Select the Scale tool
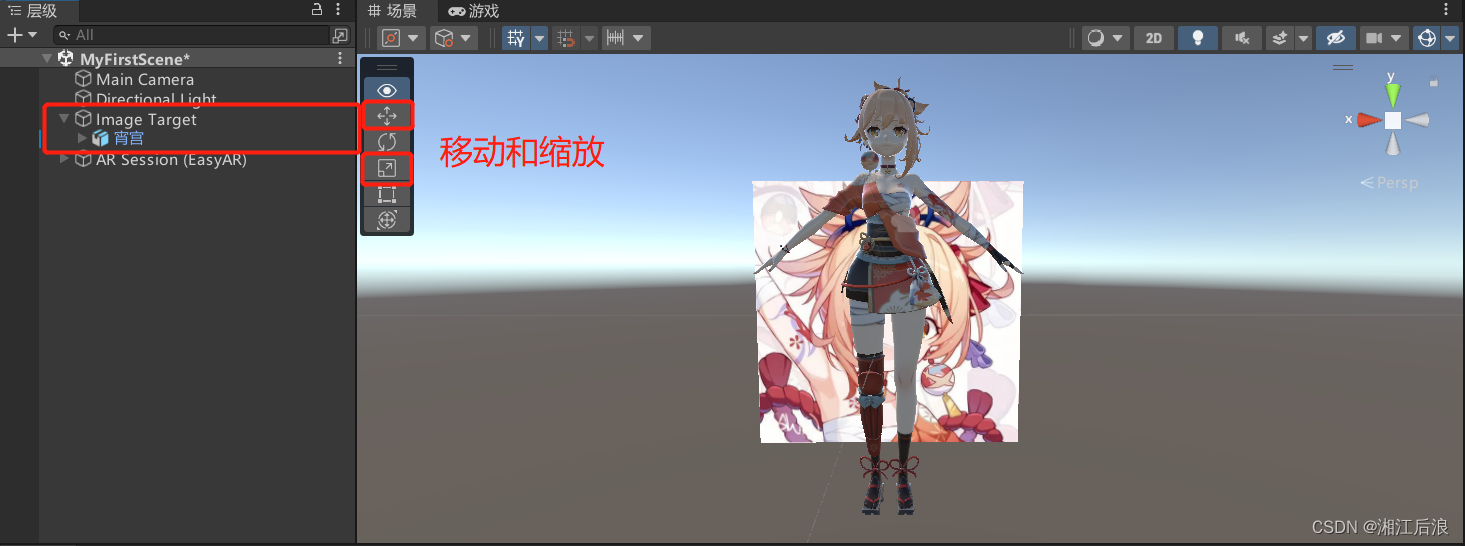 tap(387, 168)
